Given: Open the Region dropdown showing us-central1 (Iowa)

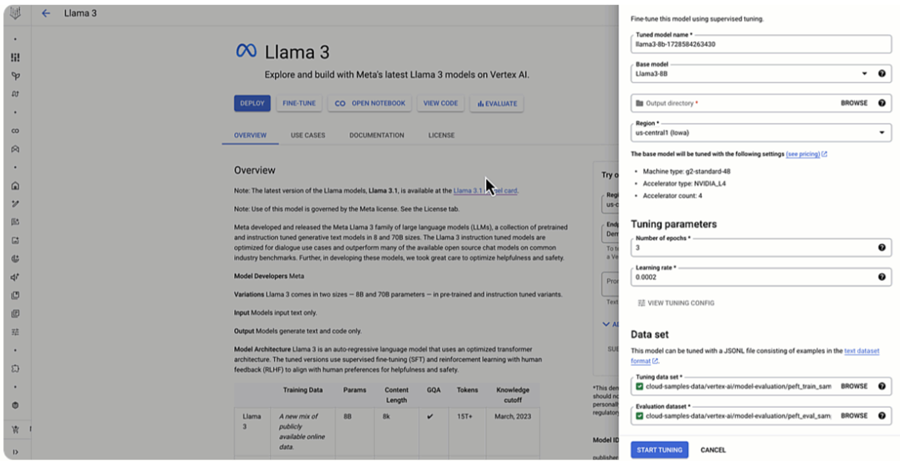Looking at the screenshot, I should 761,133.
